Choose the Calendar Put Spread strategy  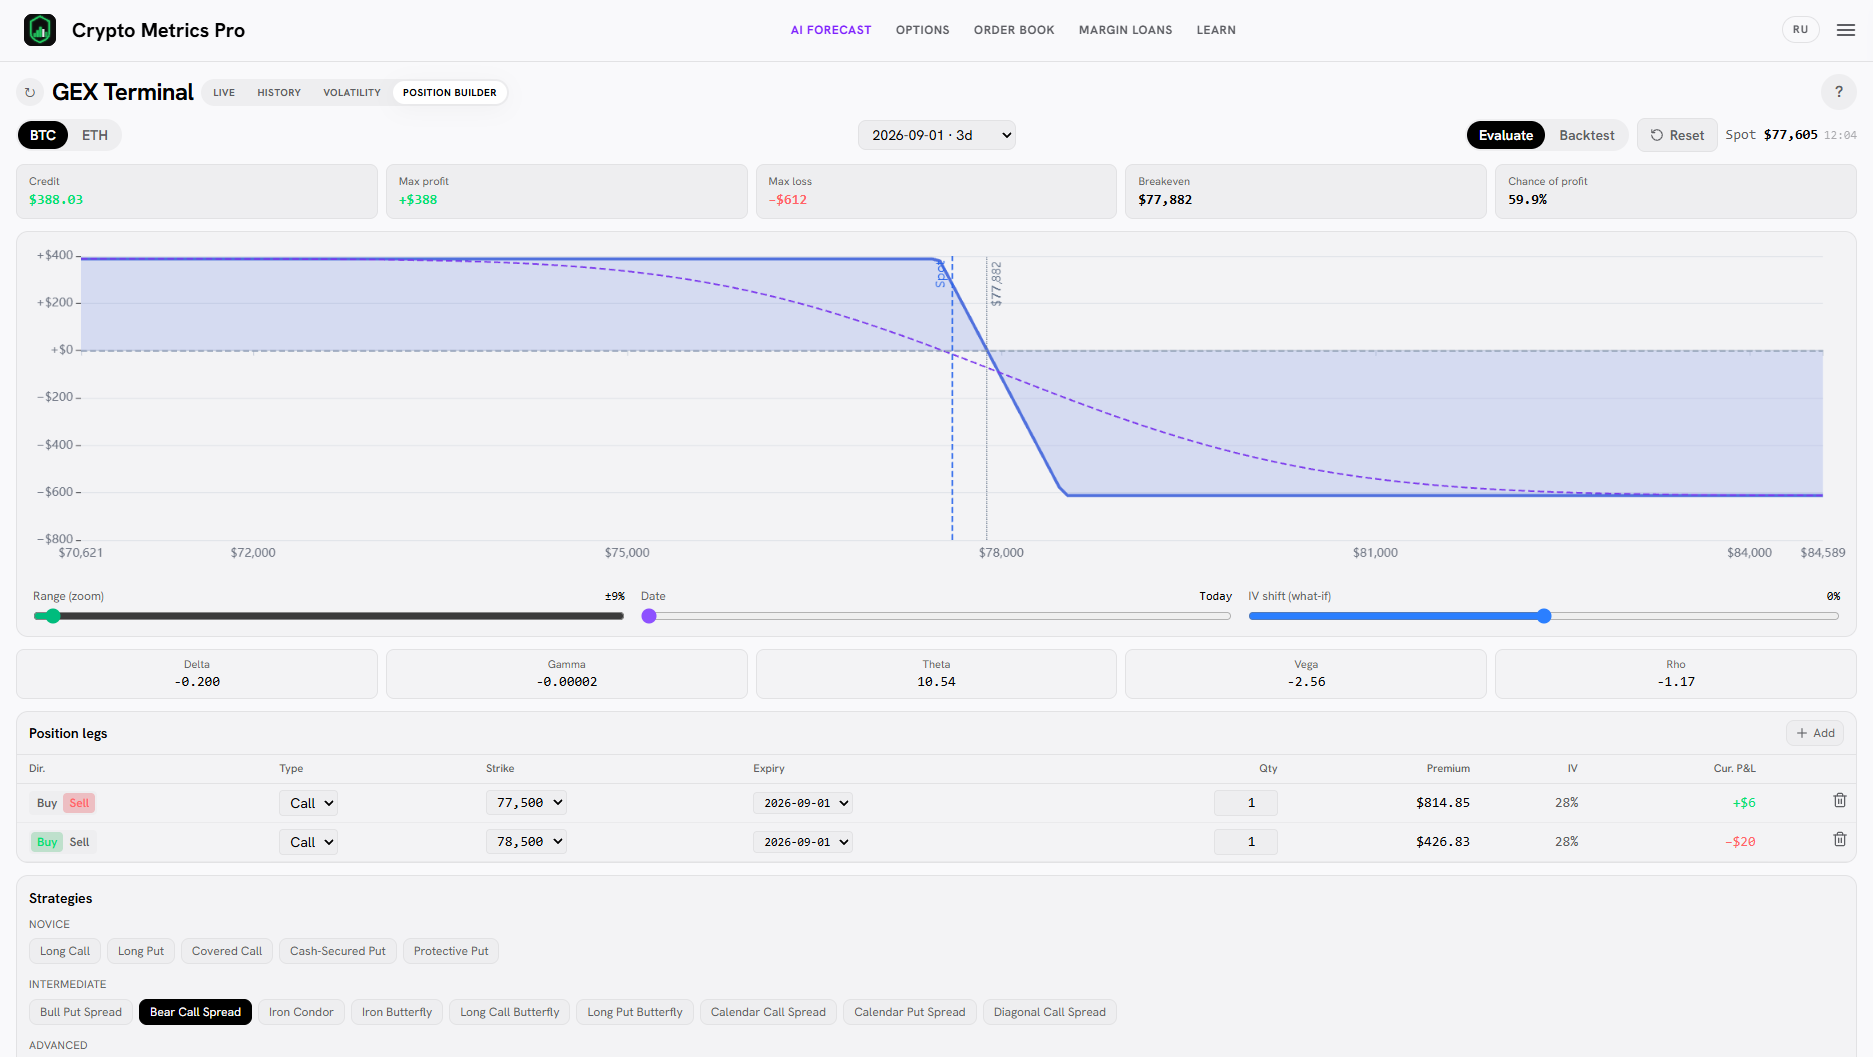point(910,1012)
